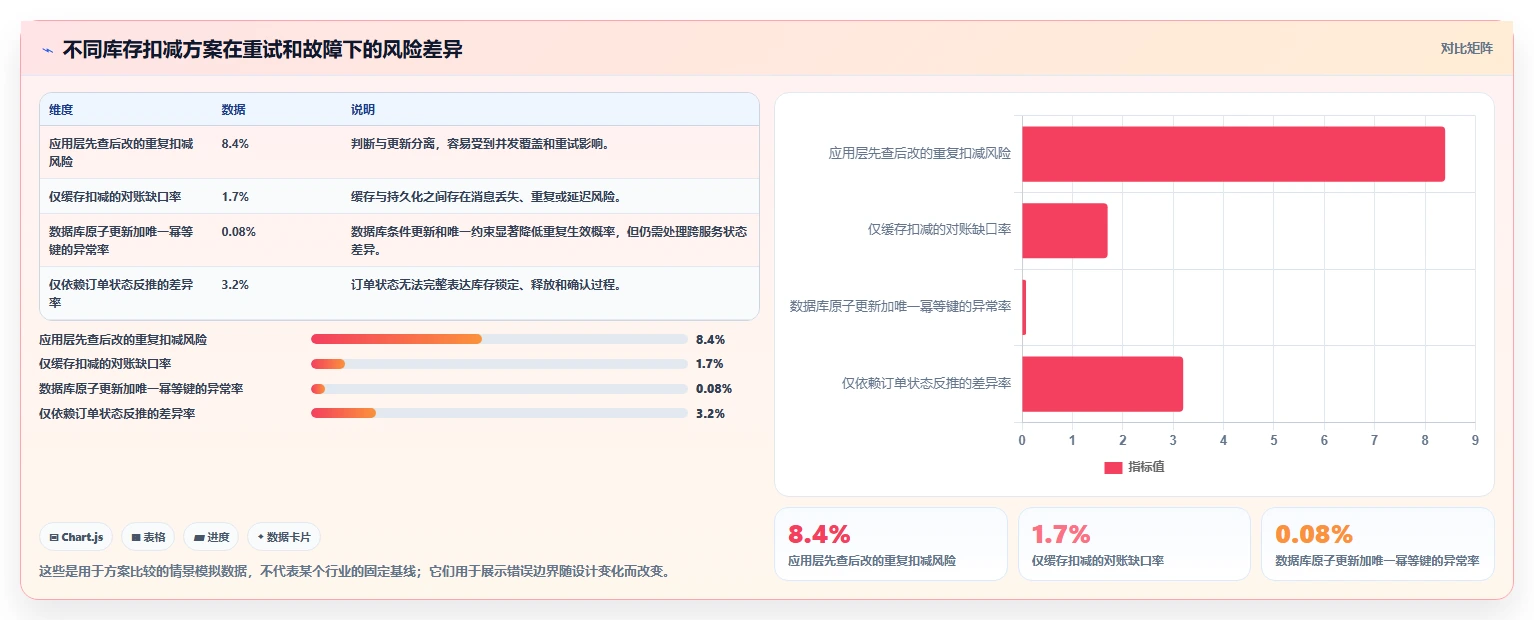Click chart bar for 仅依赖订单状态反推的差异率
1534x620 pixels.
[x=1102, y=384]
